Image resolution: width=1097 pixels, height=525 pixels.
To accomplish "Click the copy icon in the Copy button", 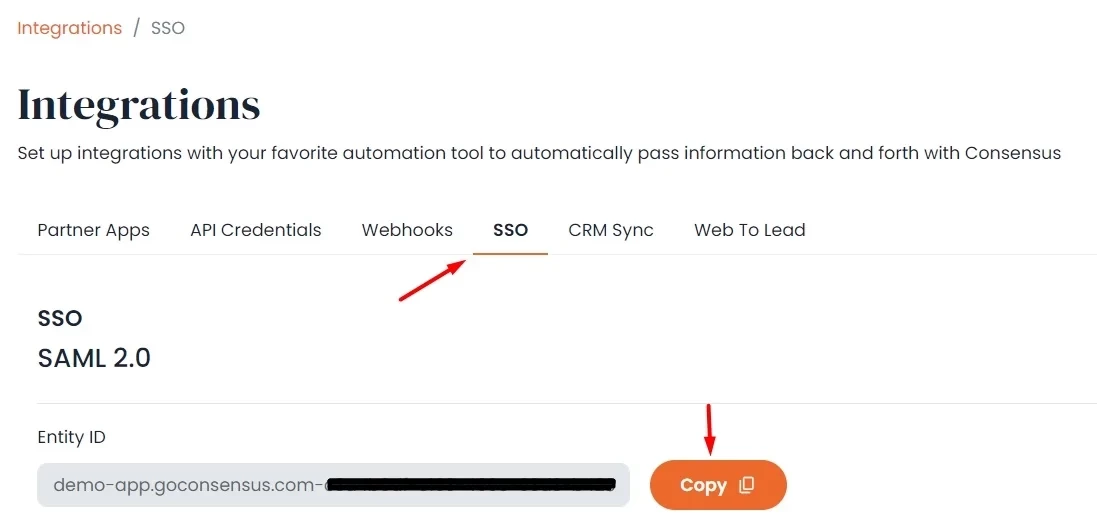I will (746, 485).
